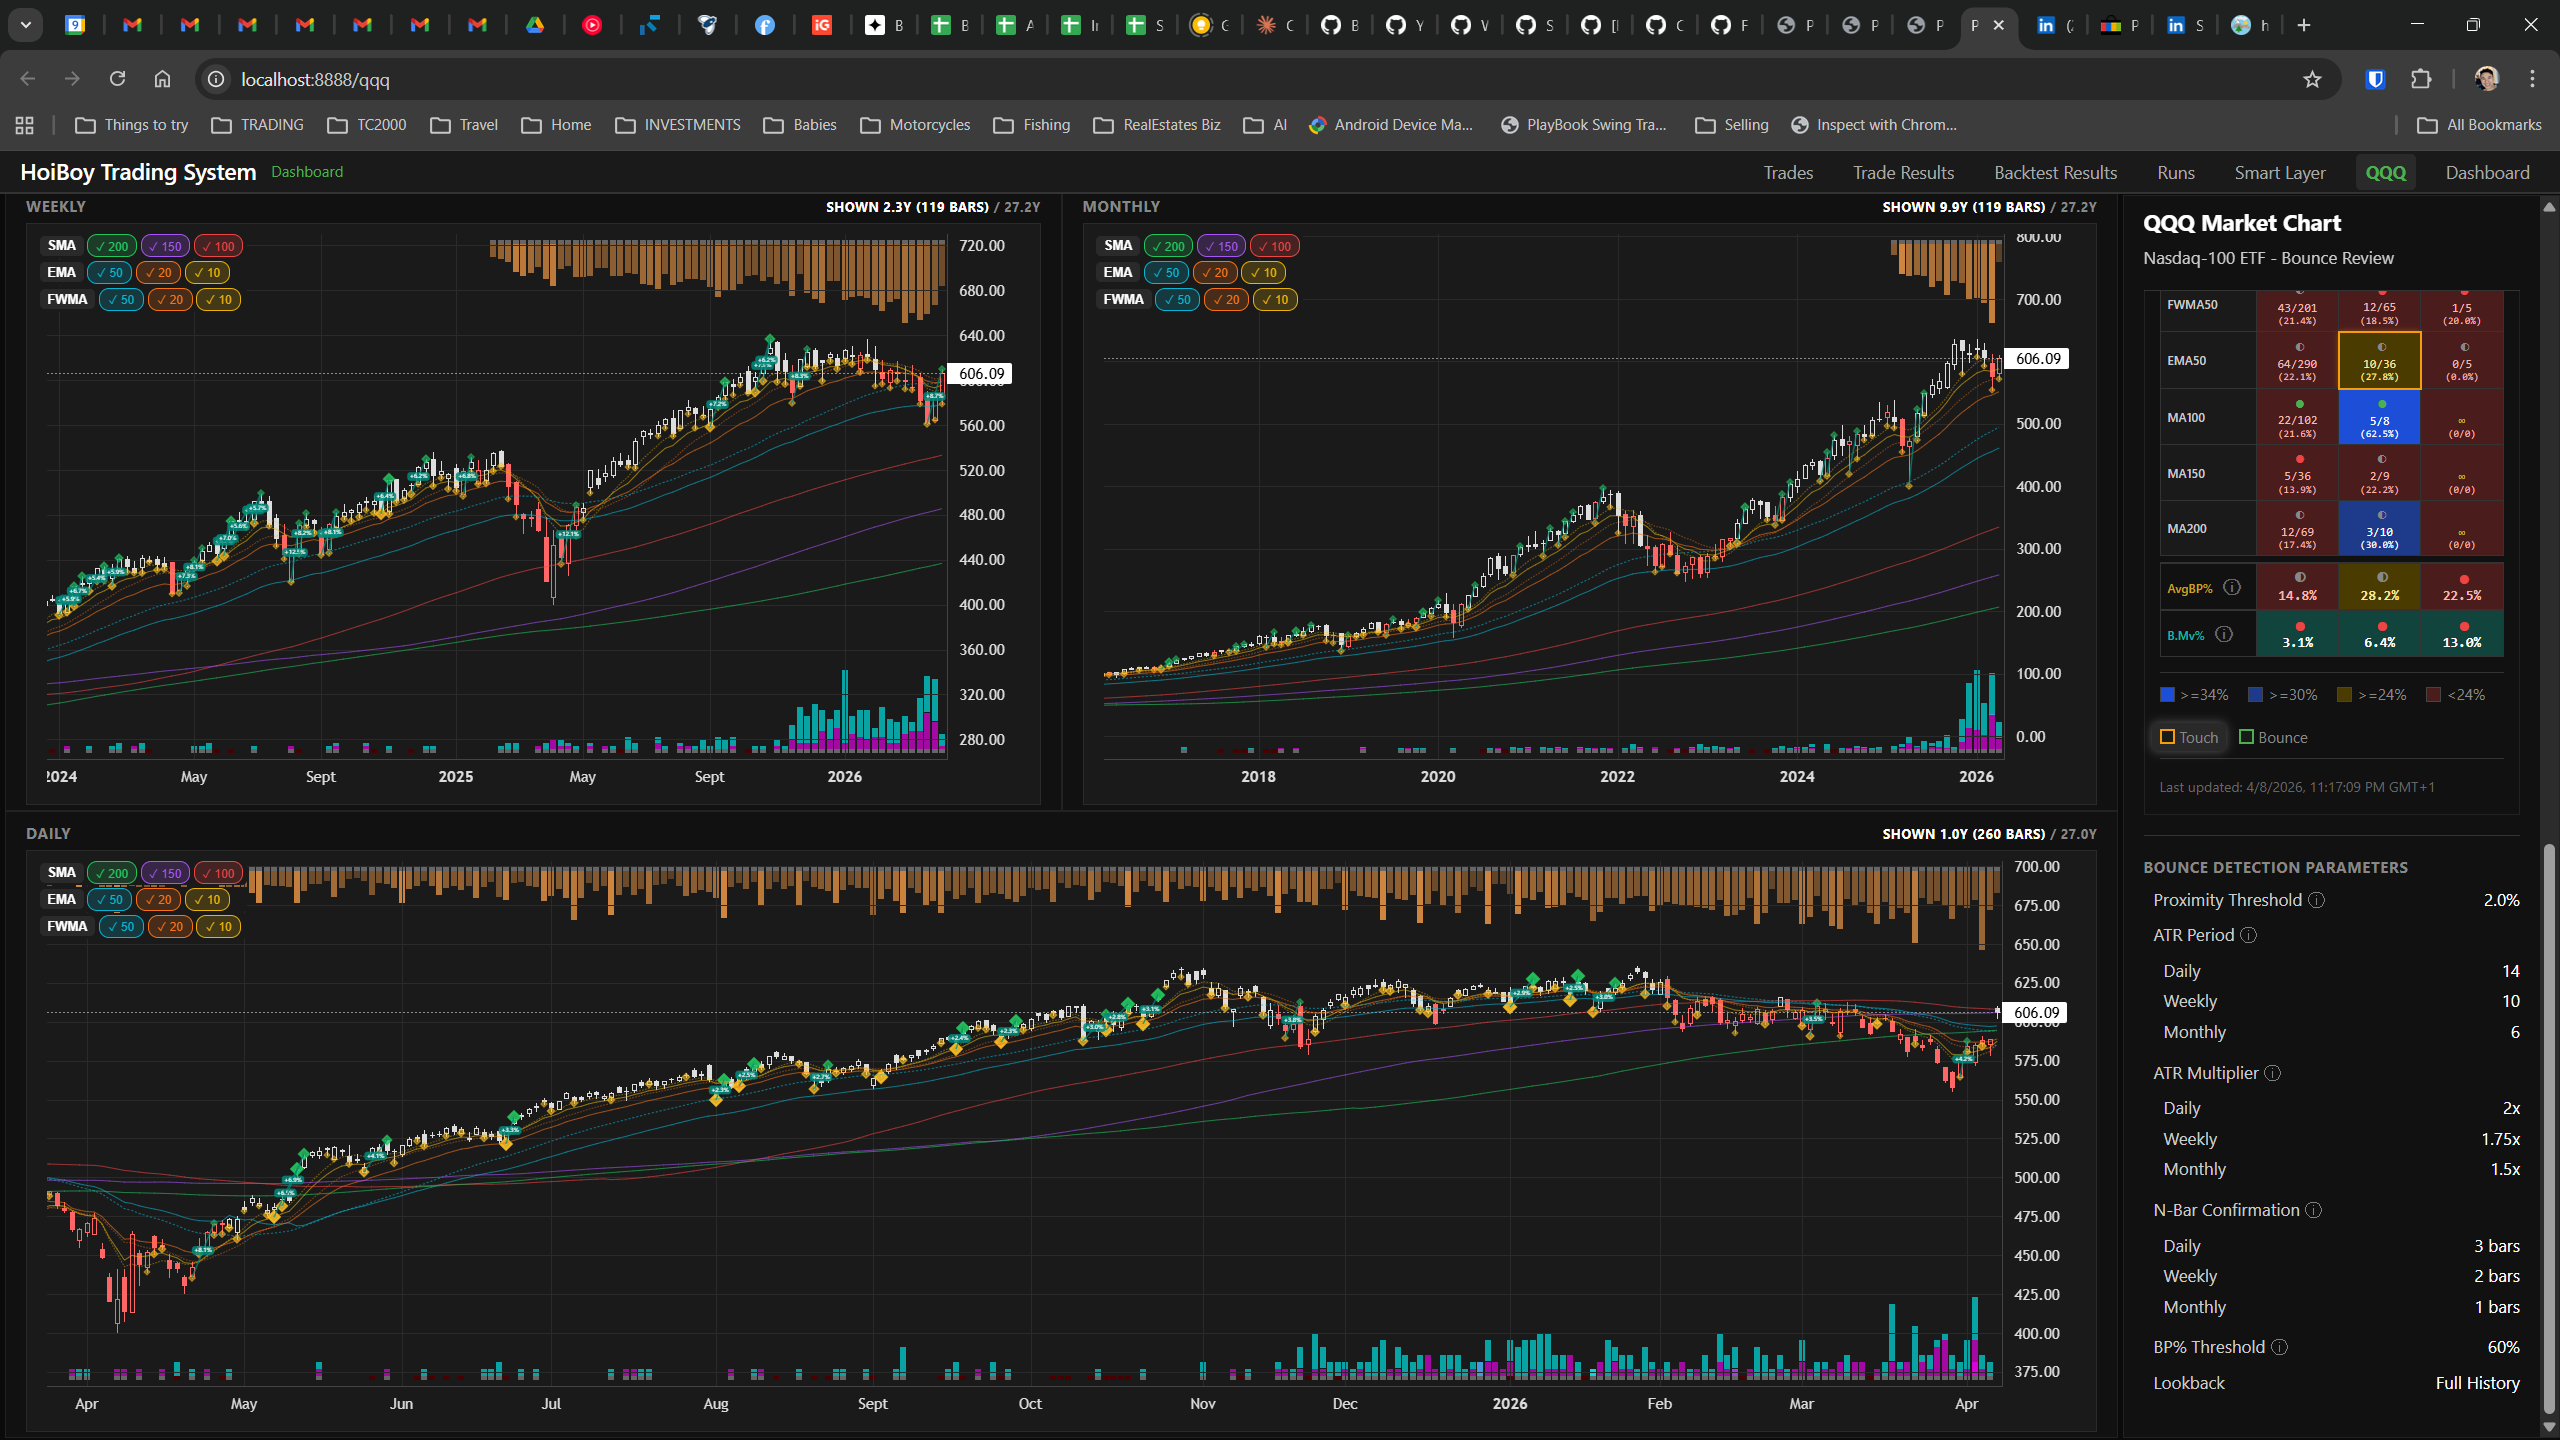
Task: Click the ATR Period info icon
Action: click(x=2248, y=935)
